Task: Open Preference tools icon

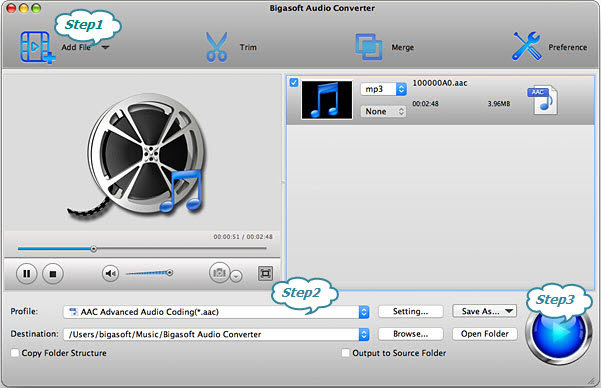Action: pos(527,46)
